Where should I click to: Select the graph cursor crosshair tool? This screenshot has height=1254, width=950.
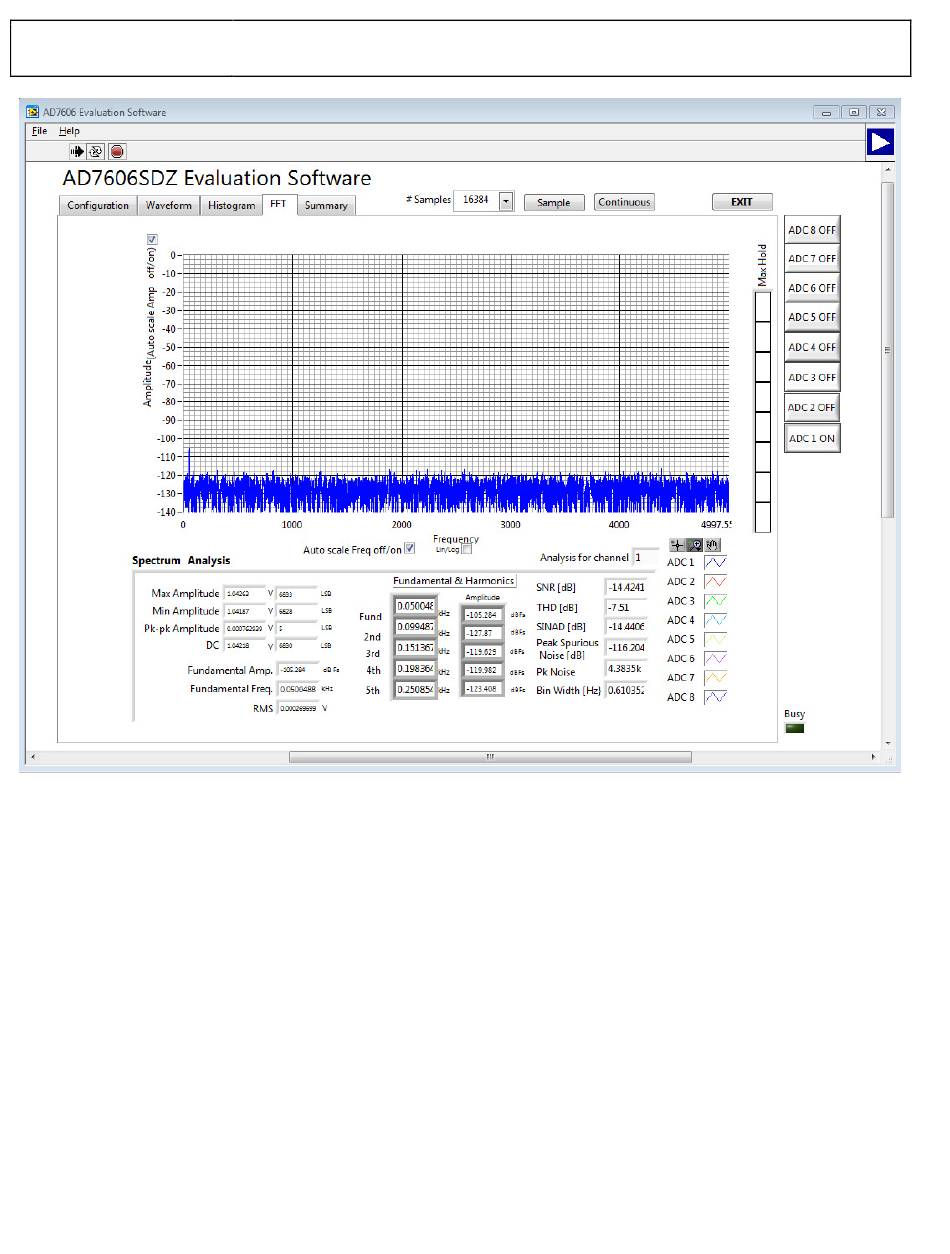677,545
